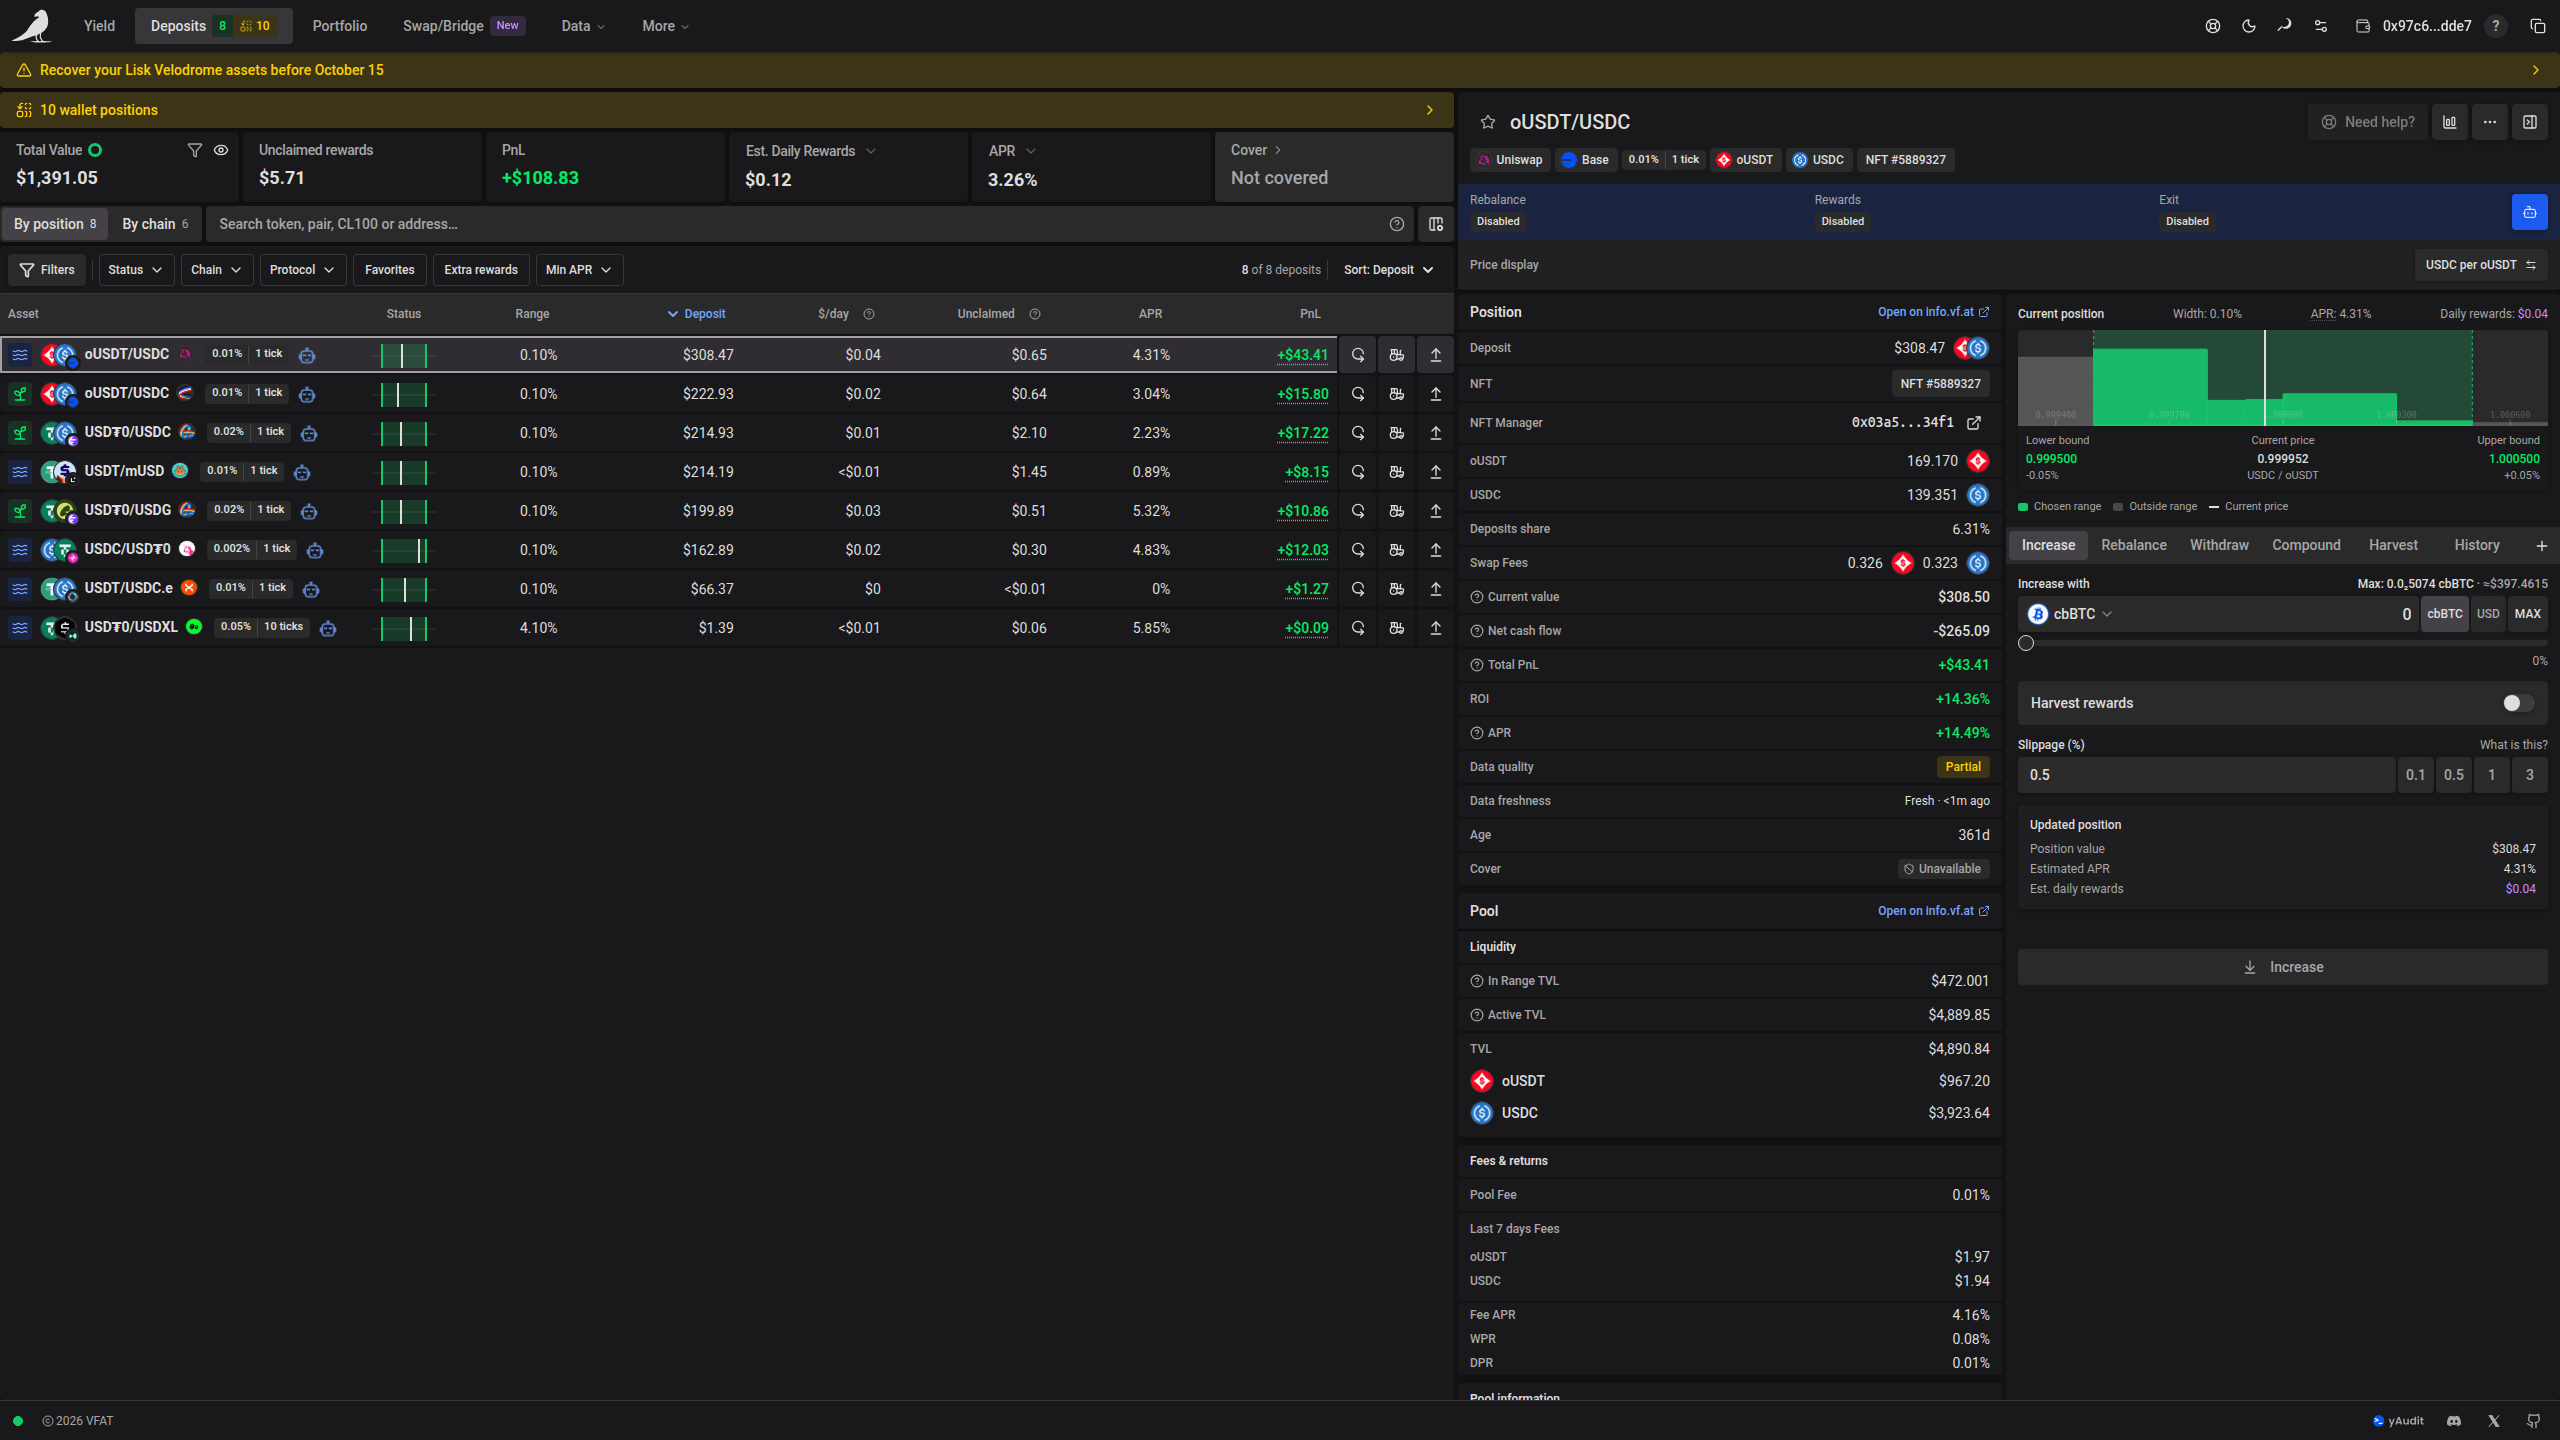
Task: Open X (Twitter) icon in footer
Action: point(2494,1421)
